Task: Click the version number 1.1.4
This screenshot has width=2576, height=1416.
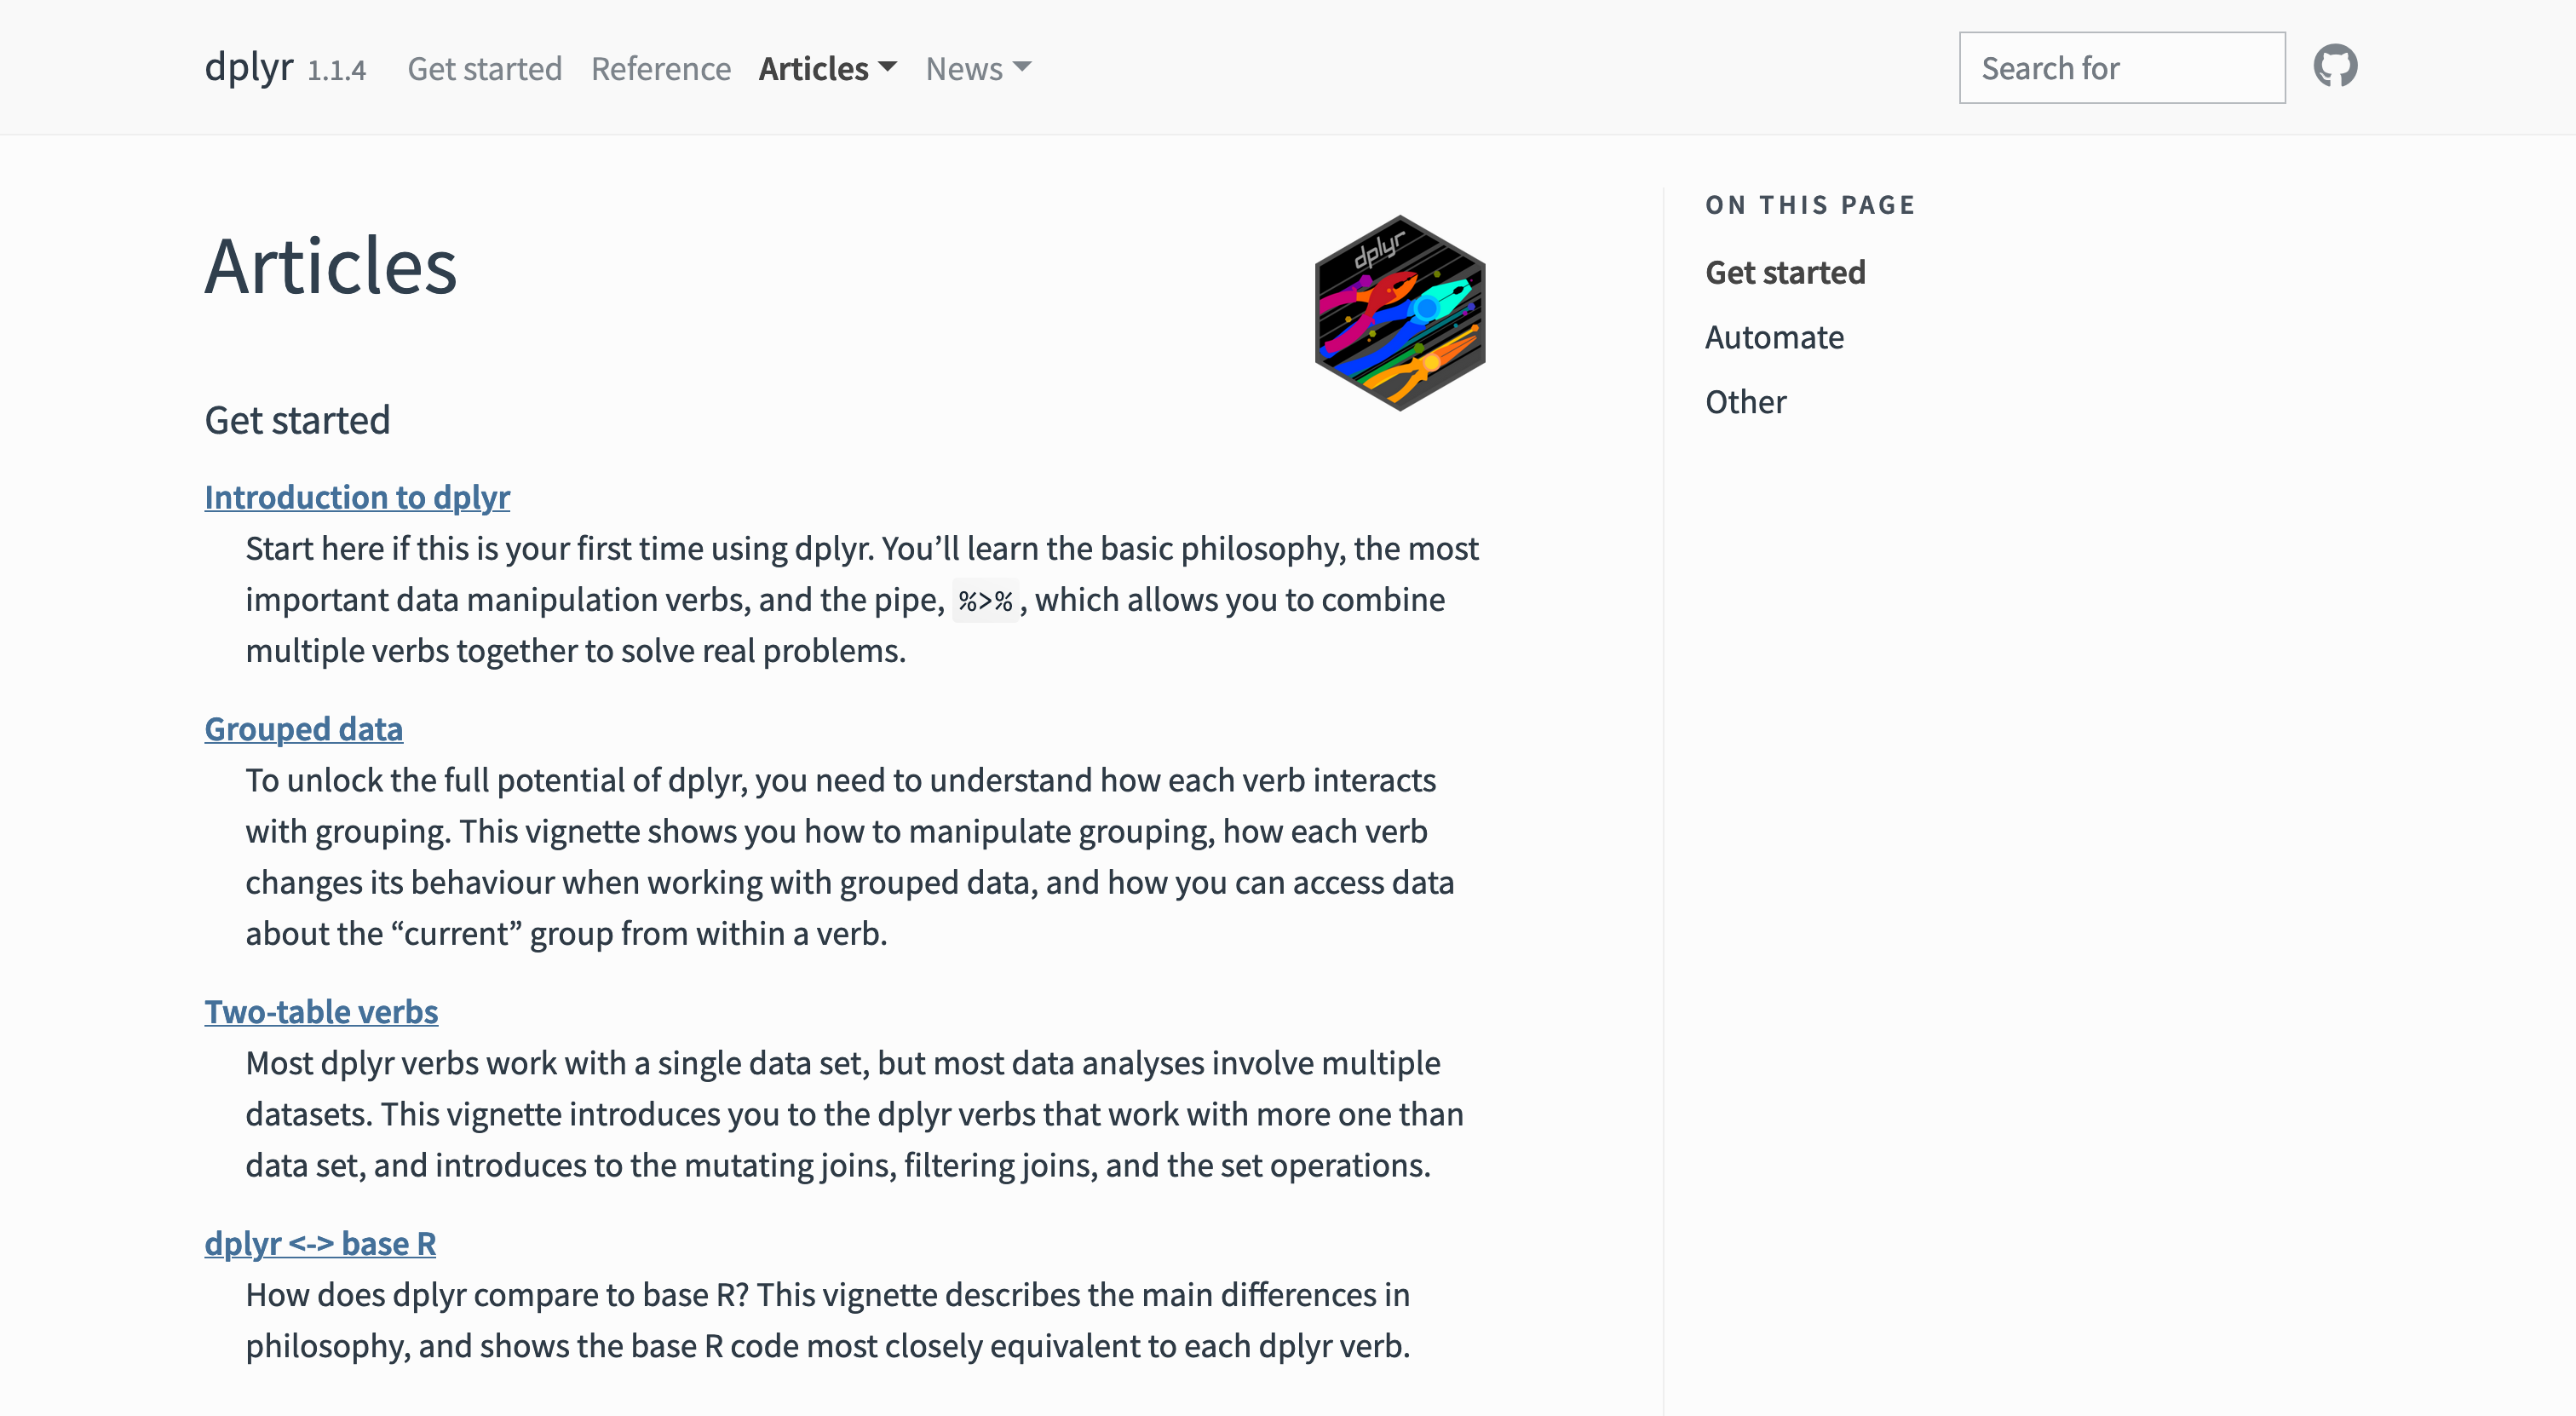Action: pos(337,71)
